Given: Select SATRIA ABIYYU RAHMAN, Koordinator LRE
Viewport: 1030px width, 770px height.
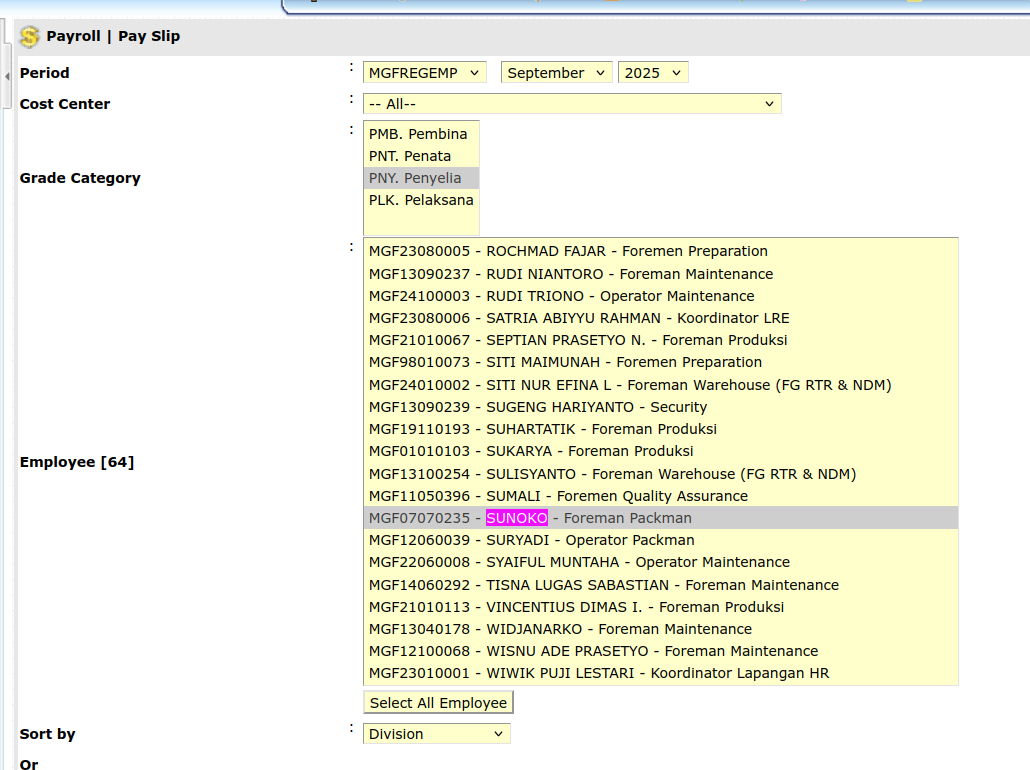Looking at the screenshot, I should point(578,318).
